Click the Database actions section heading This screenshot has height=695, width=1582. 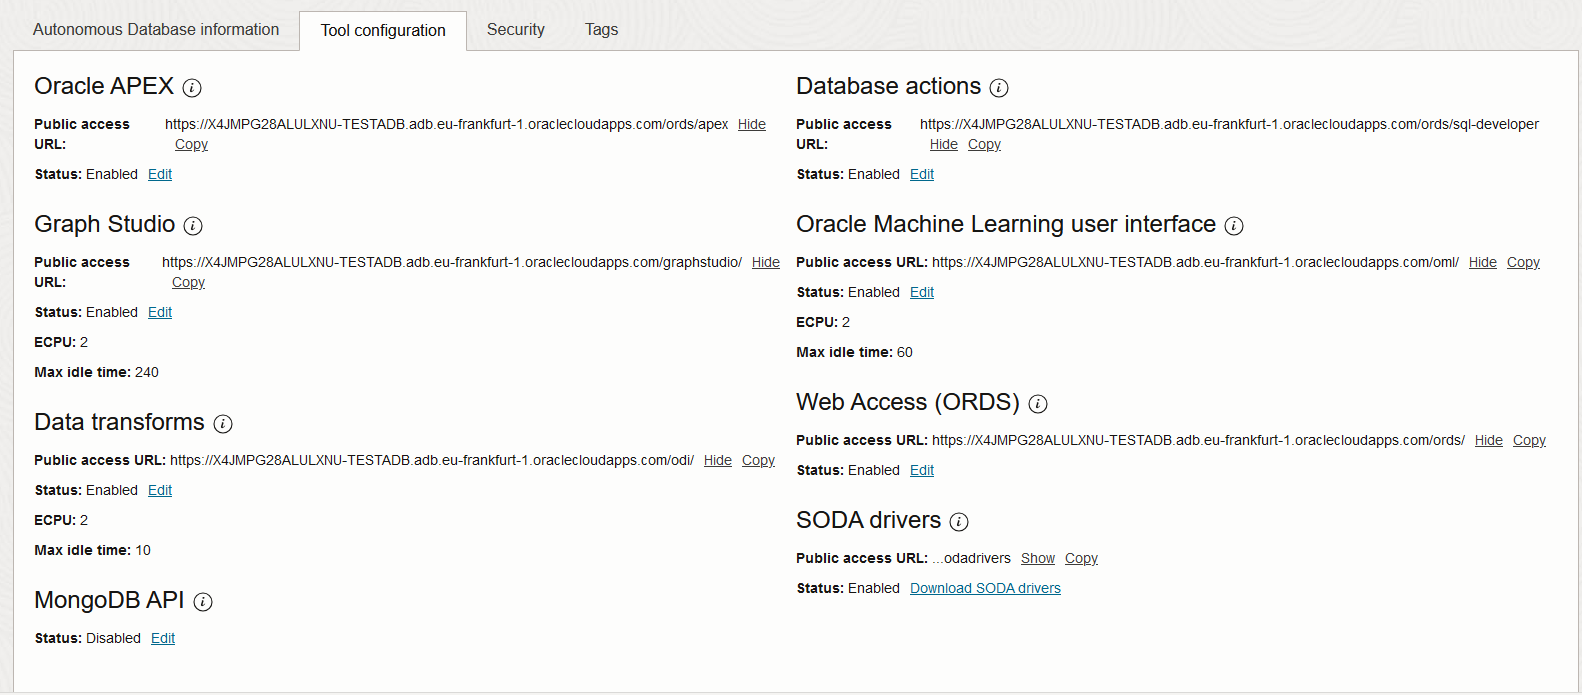888,86
